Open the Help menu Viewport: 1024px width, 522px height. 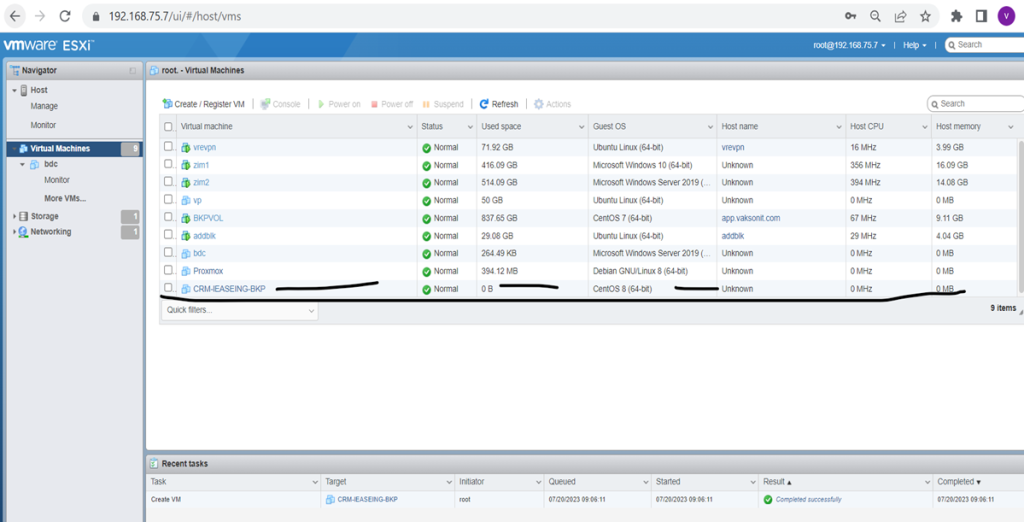914,45
